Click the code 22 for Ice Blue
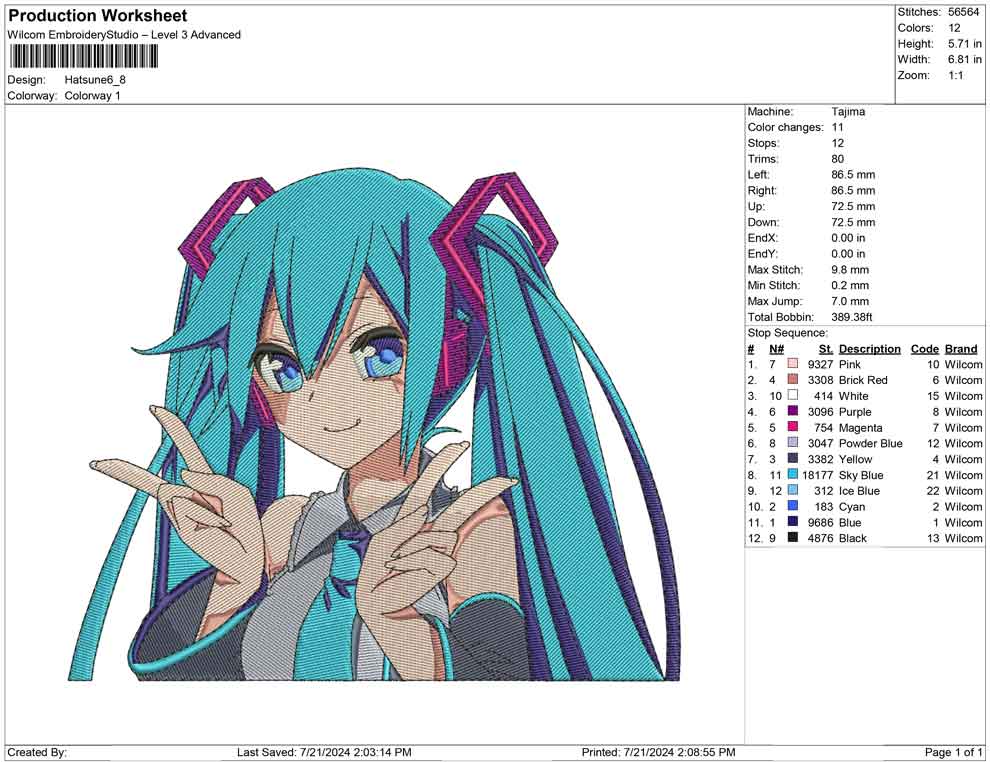990x762 pixels. coord(933,491)
